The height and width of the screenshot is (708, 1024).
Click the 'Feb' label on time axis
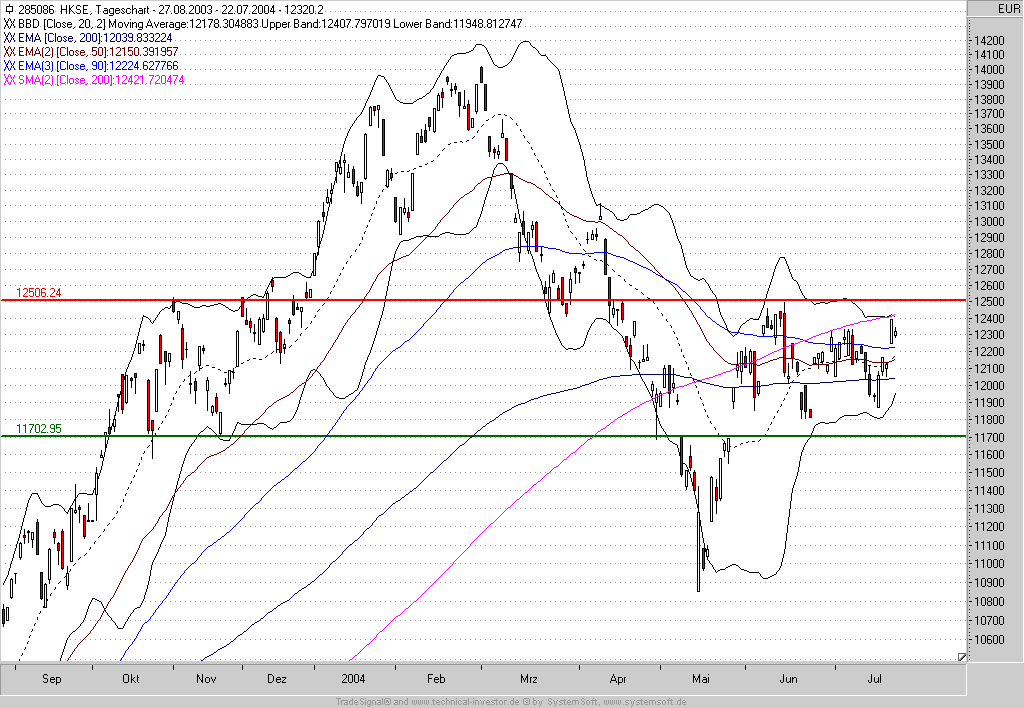(x=436, y=679)
